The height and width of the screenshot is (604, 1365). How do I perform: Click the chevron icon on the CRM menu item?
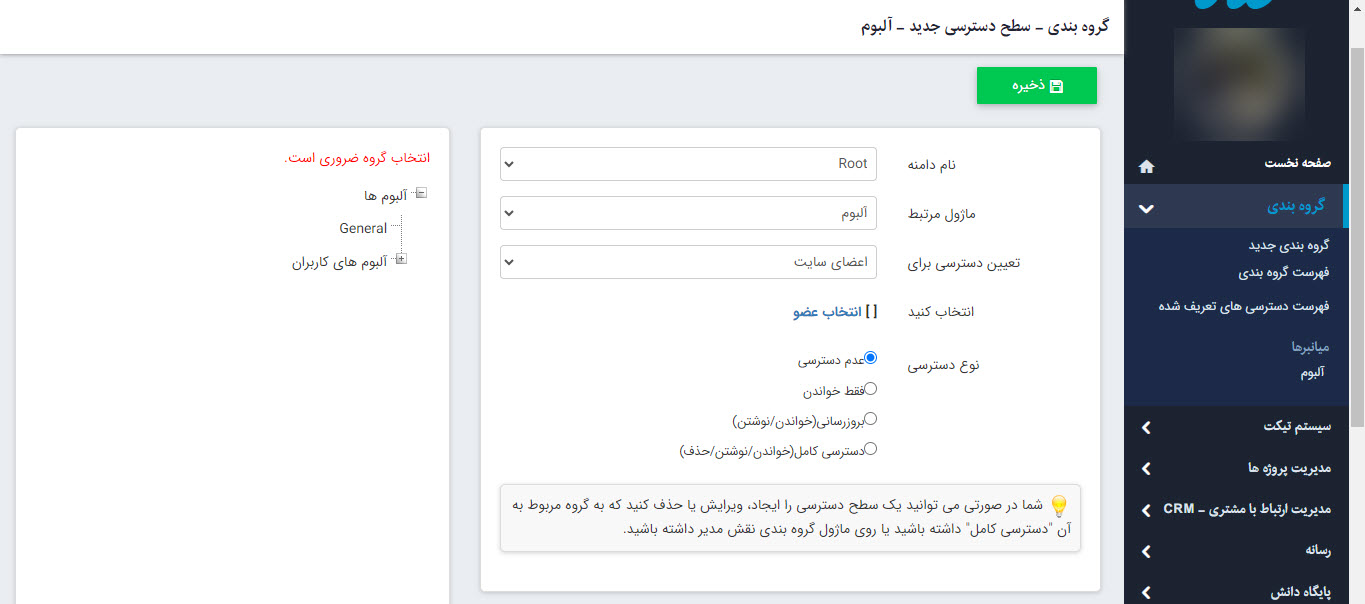pos(1145,510)
